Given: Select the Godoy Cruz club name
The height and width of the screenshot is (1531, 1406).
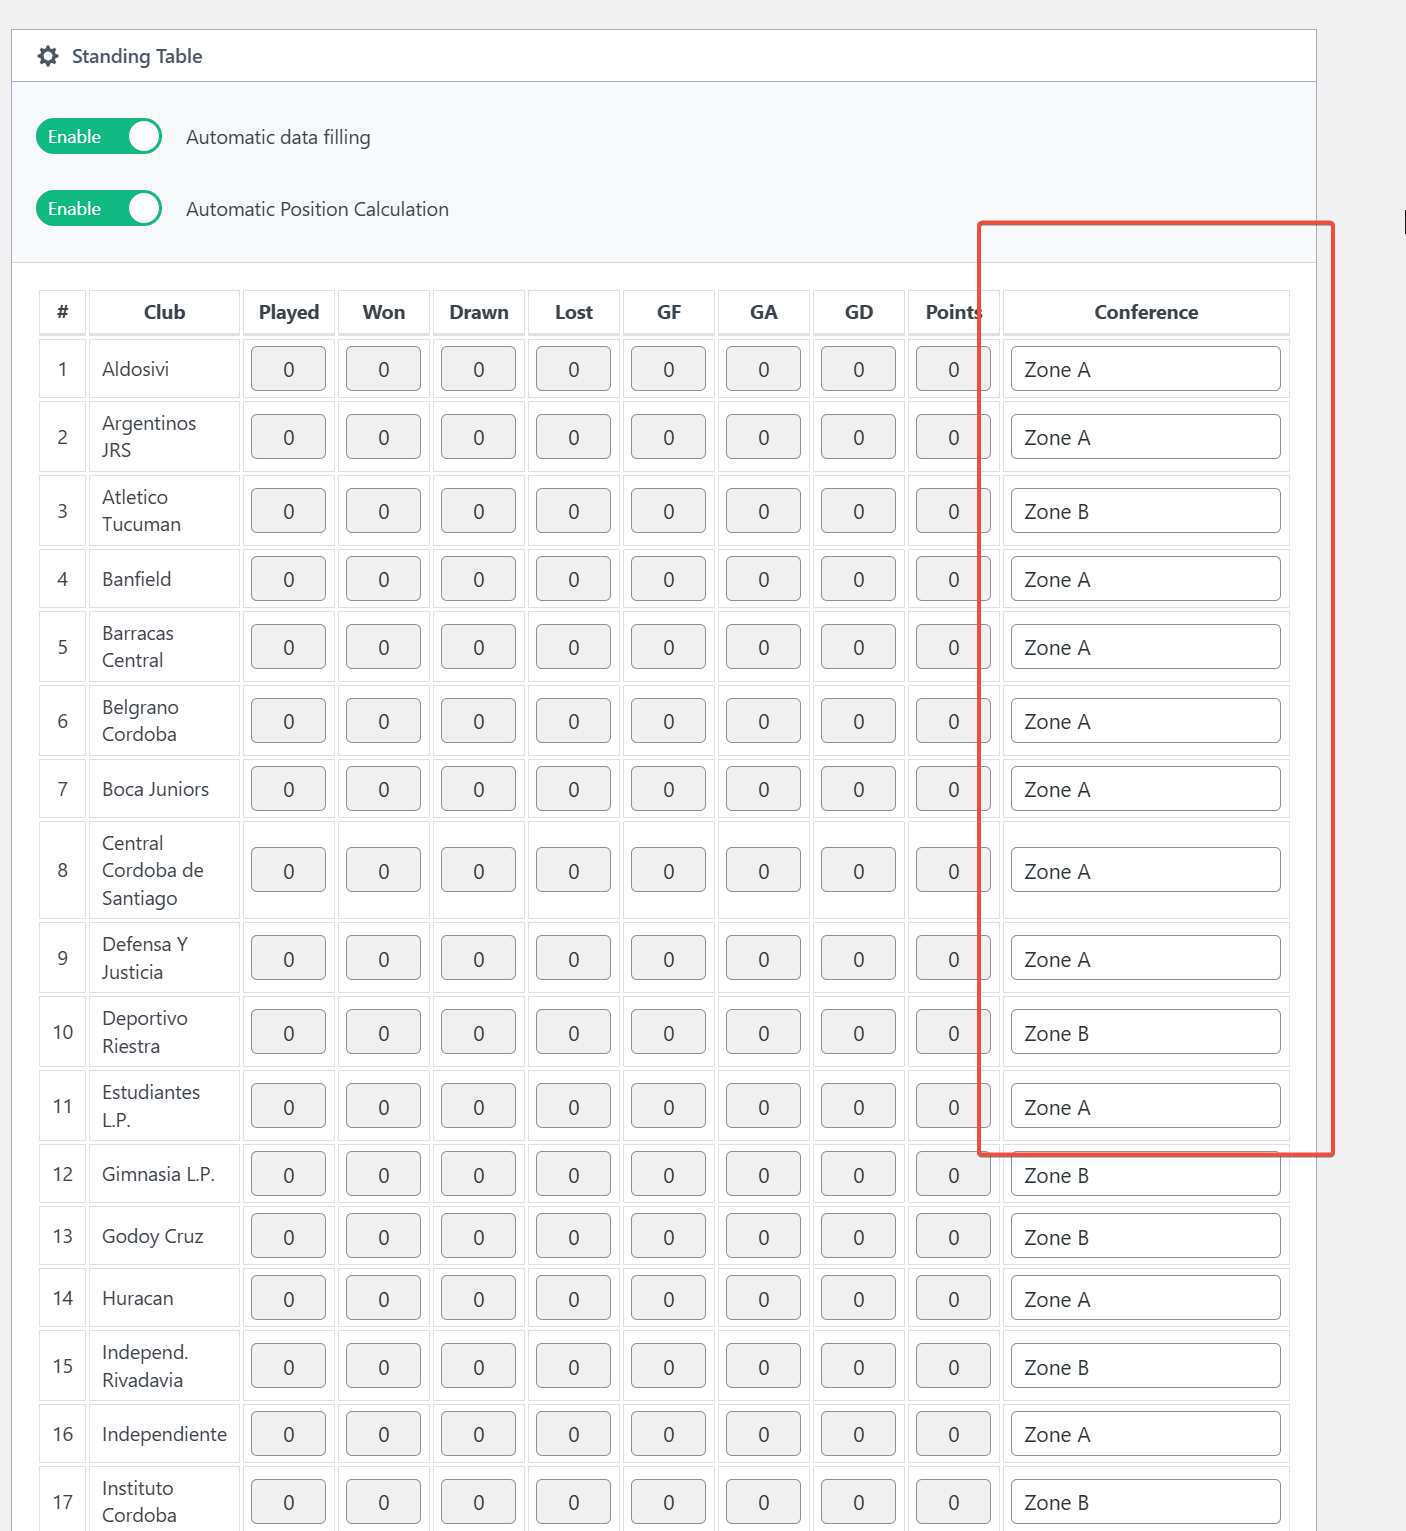Looking at the screenshot, I should click(x=153, y=1236).
